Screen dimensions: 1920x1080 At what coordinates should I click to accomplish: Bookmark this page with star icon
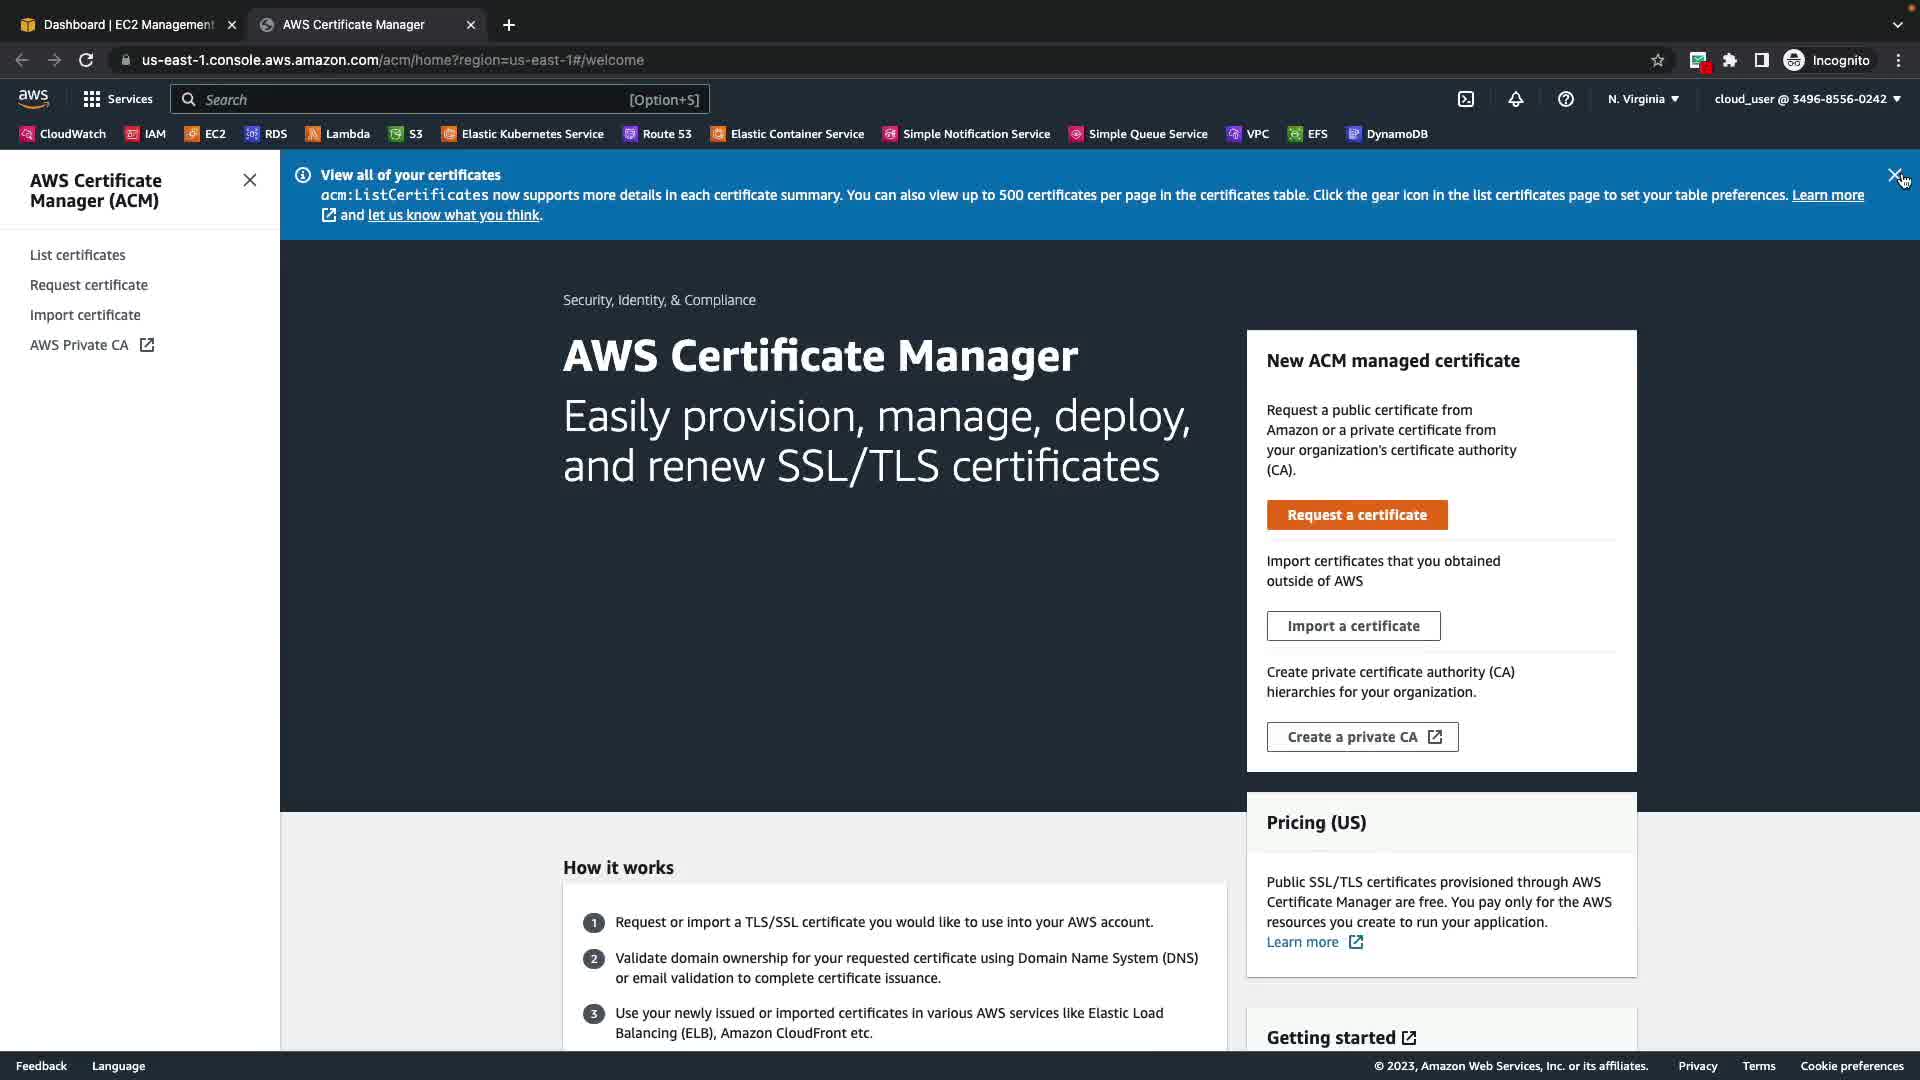[x=1657, y=60]
